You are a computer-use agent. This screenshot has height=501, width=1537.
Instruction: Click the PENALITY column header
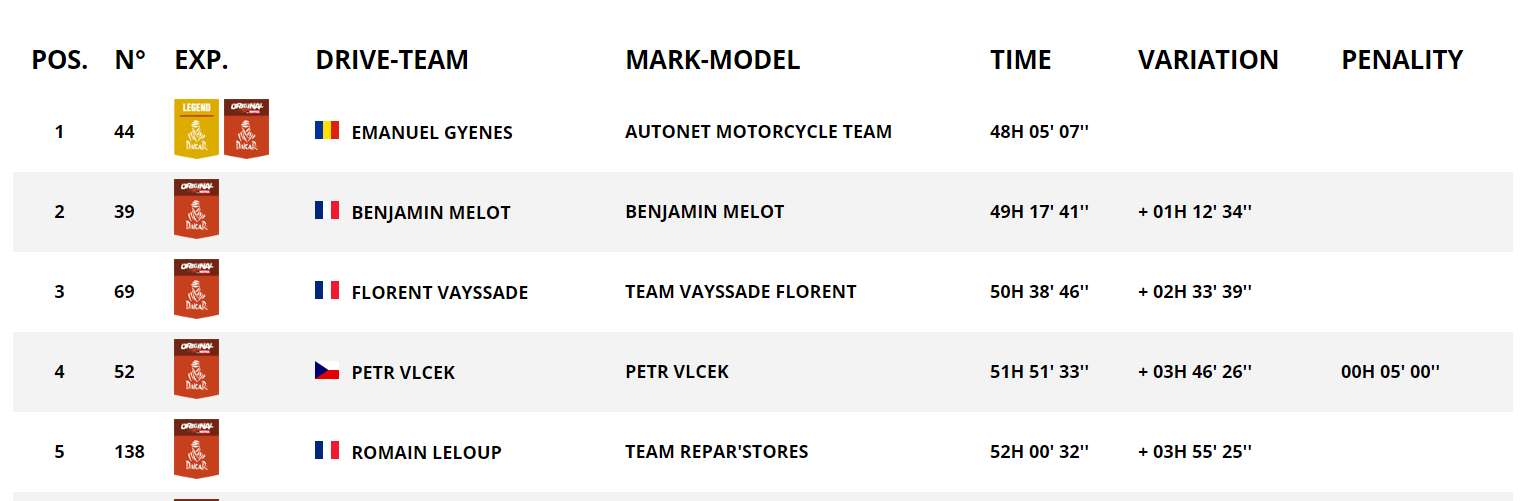[x=1402, y=60]
